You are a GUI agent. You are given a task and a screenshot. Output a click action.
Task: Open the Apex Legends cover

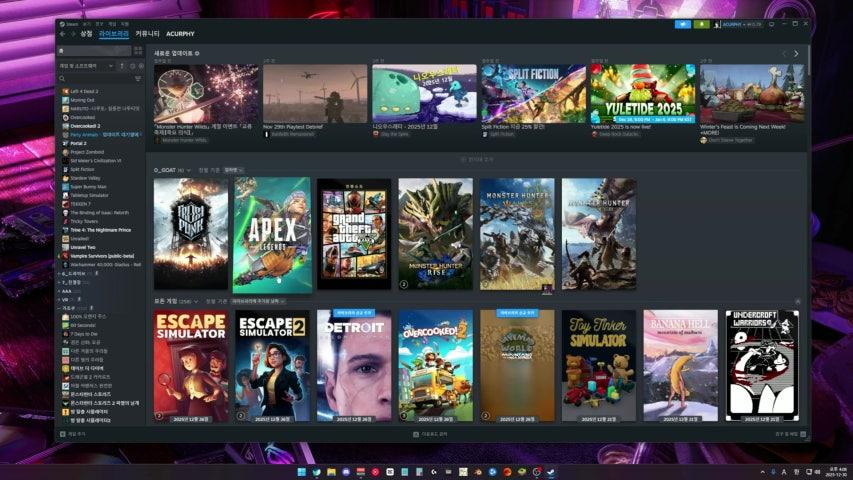(273, 235)
